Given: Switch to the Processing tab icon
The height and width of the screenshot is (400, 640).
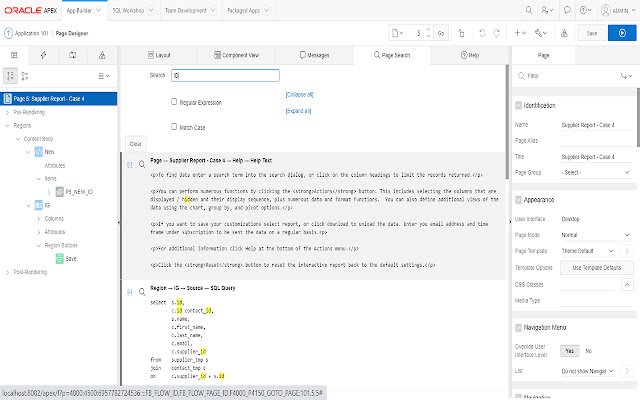Looking at the screenshot, I should point(73,55).
